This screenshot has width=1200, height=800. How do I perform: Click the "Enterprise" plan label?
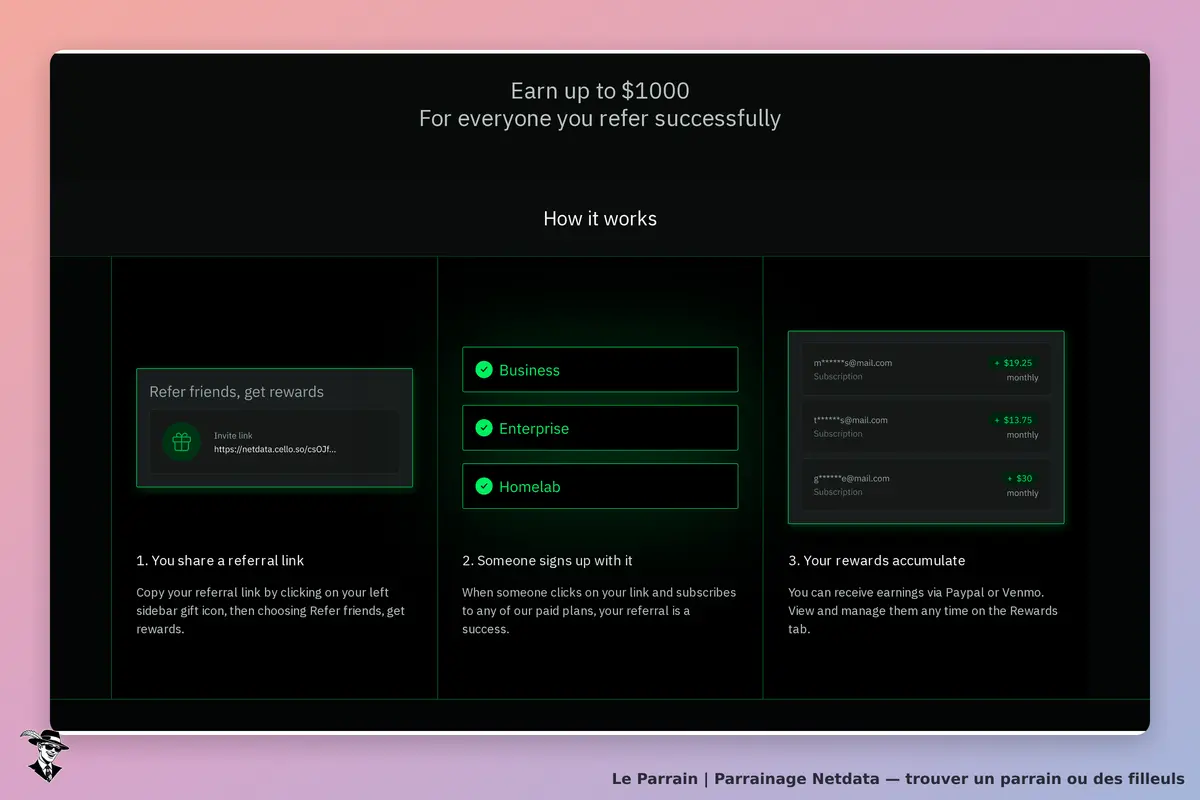pyautogui.click(x=534, y=428)
